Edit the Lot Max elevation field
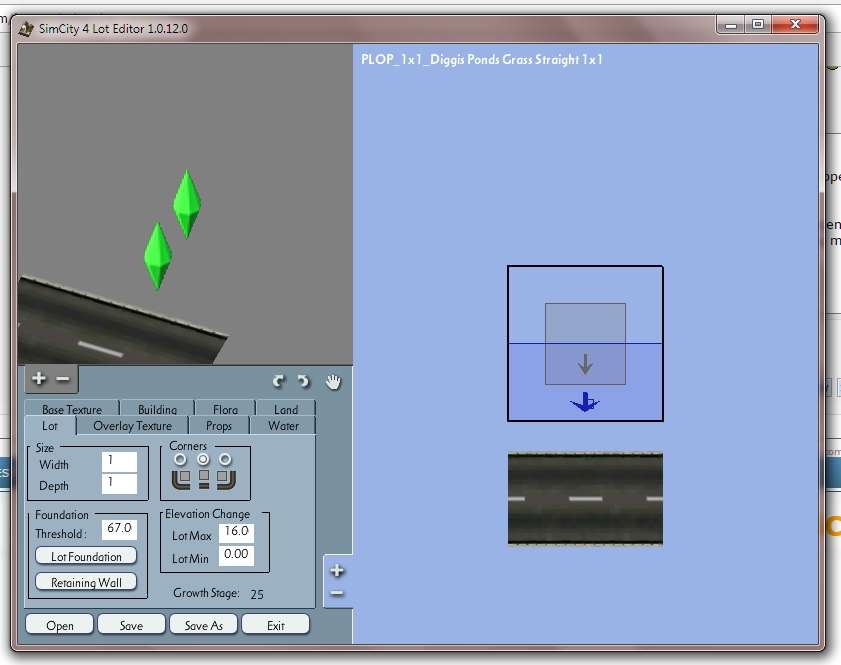 [x=236, y=532]
